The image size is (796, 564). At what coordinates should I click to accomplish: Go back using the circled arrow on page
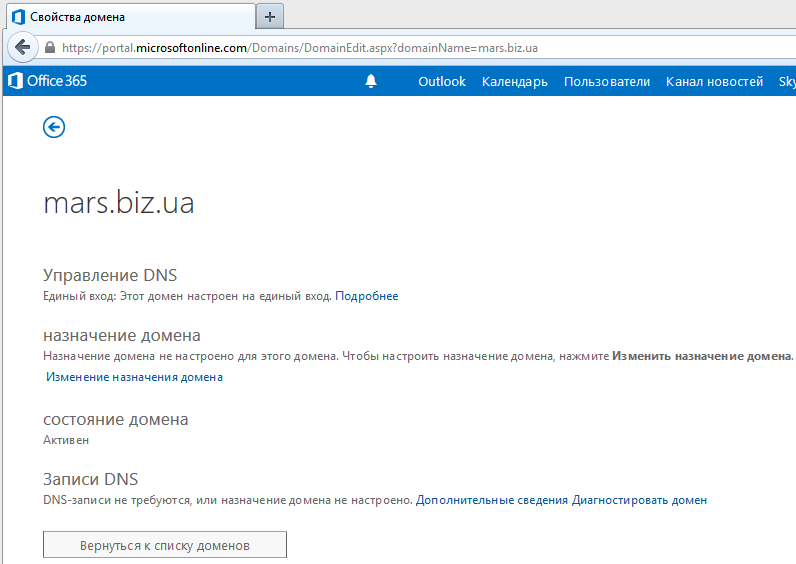[54, 127]
